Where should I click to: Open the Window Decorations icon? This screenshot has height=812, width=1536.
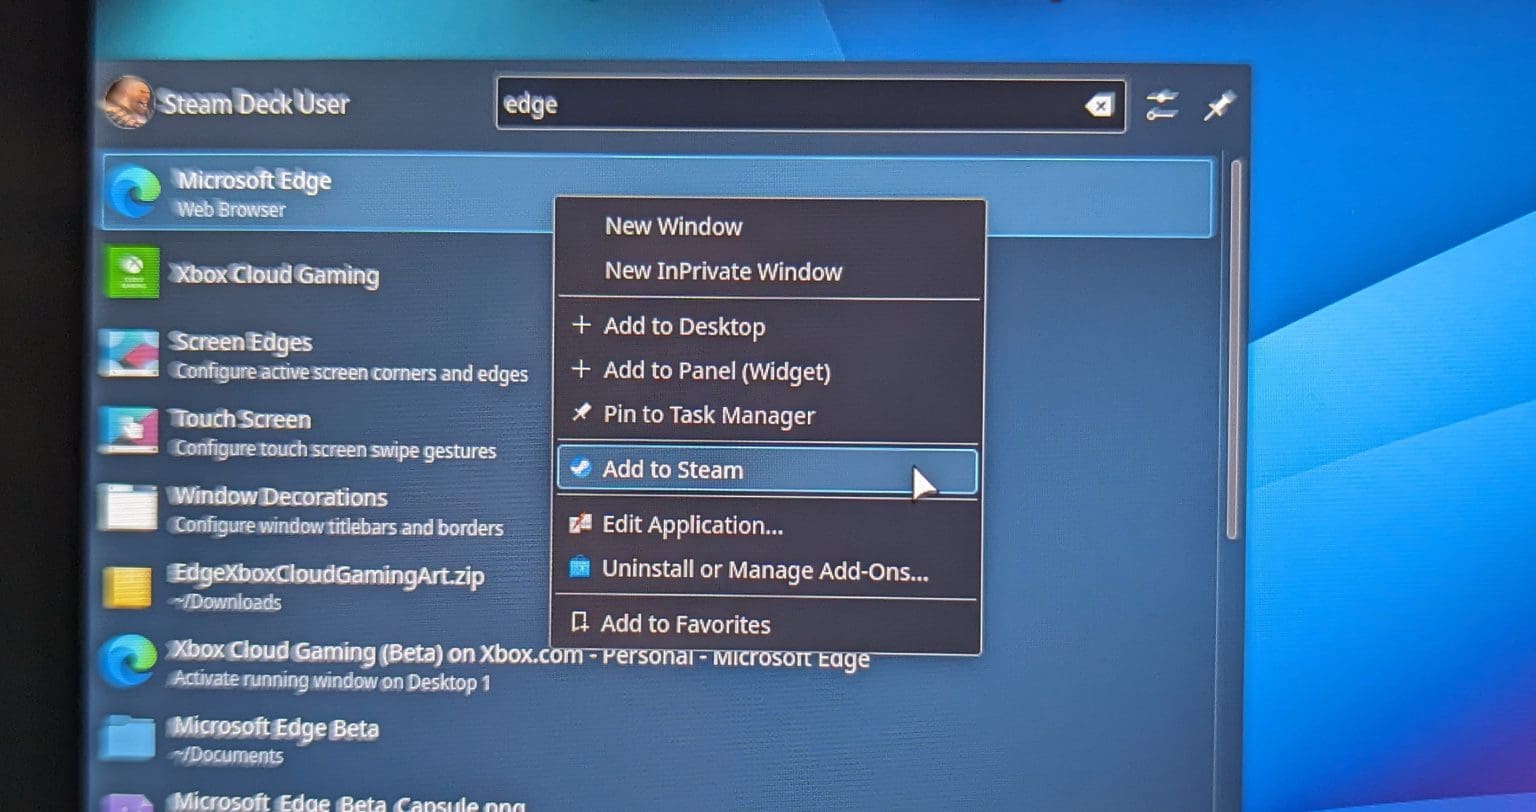(x=127, y=508)
